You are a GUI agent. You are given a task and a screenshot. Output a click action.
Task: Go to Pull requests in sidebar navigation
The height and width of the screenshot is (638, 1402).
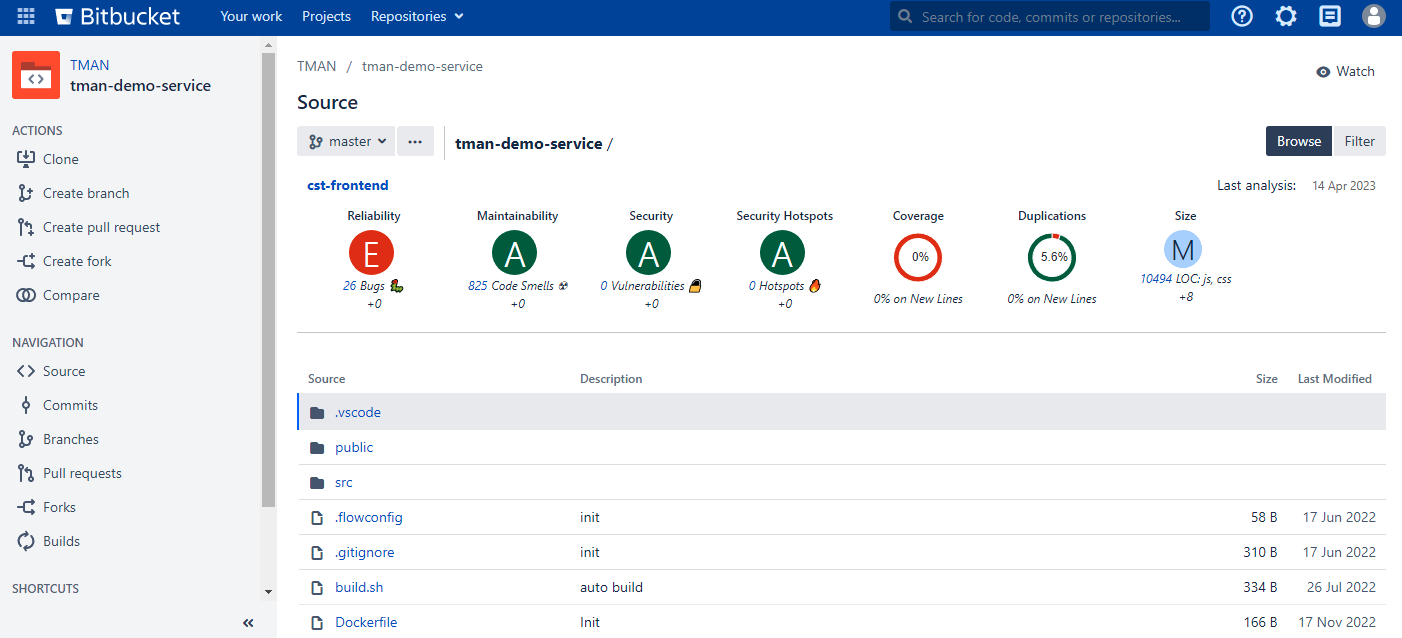82,473
